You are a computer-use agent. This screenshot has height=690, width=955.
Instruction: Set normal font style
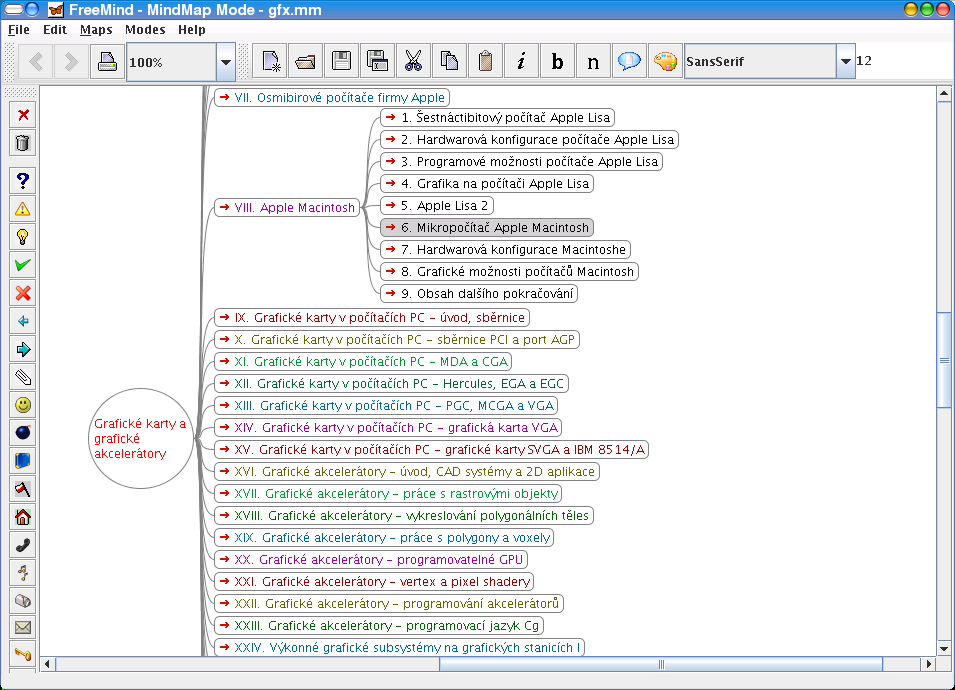pyautogui.click(x=593, y=62)
